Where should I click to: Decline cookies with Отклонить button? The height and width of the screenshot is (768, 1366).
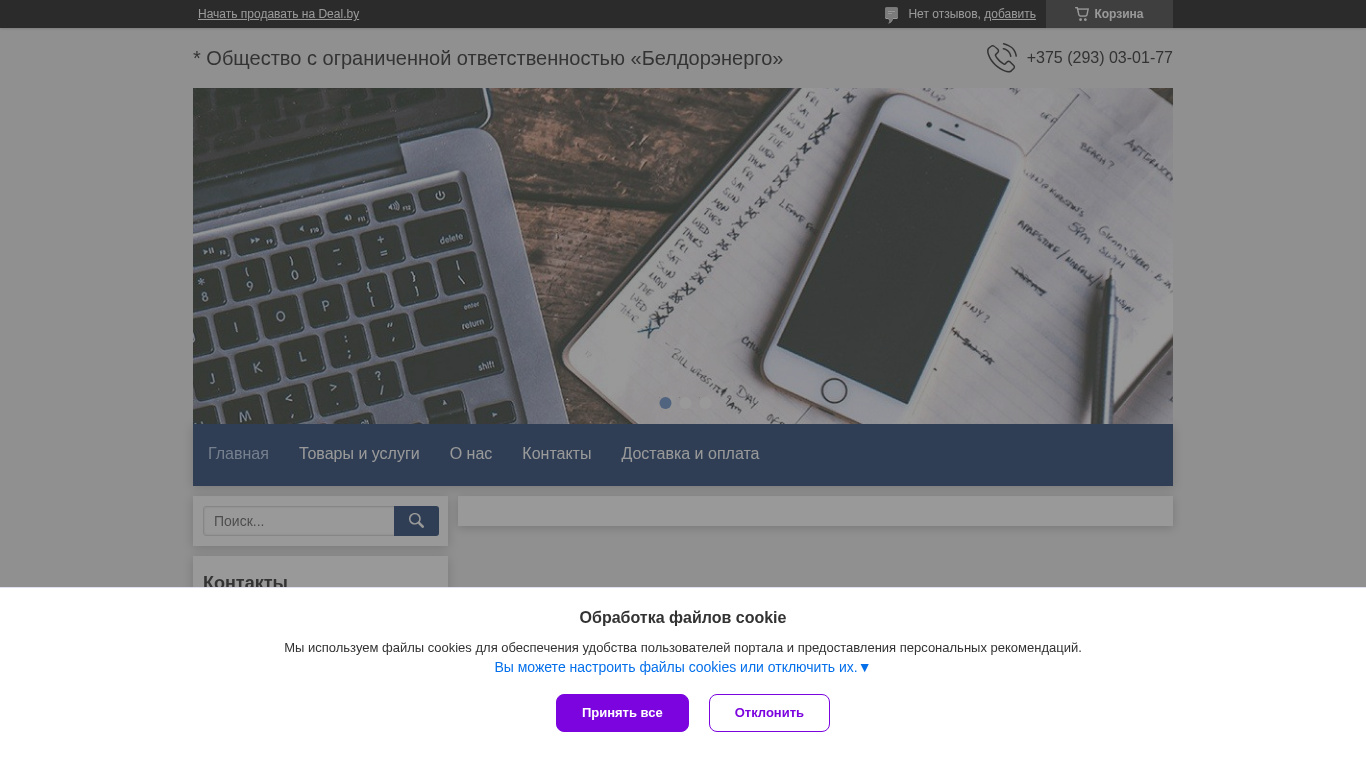click(769, 713)
